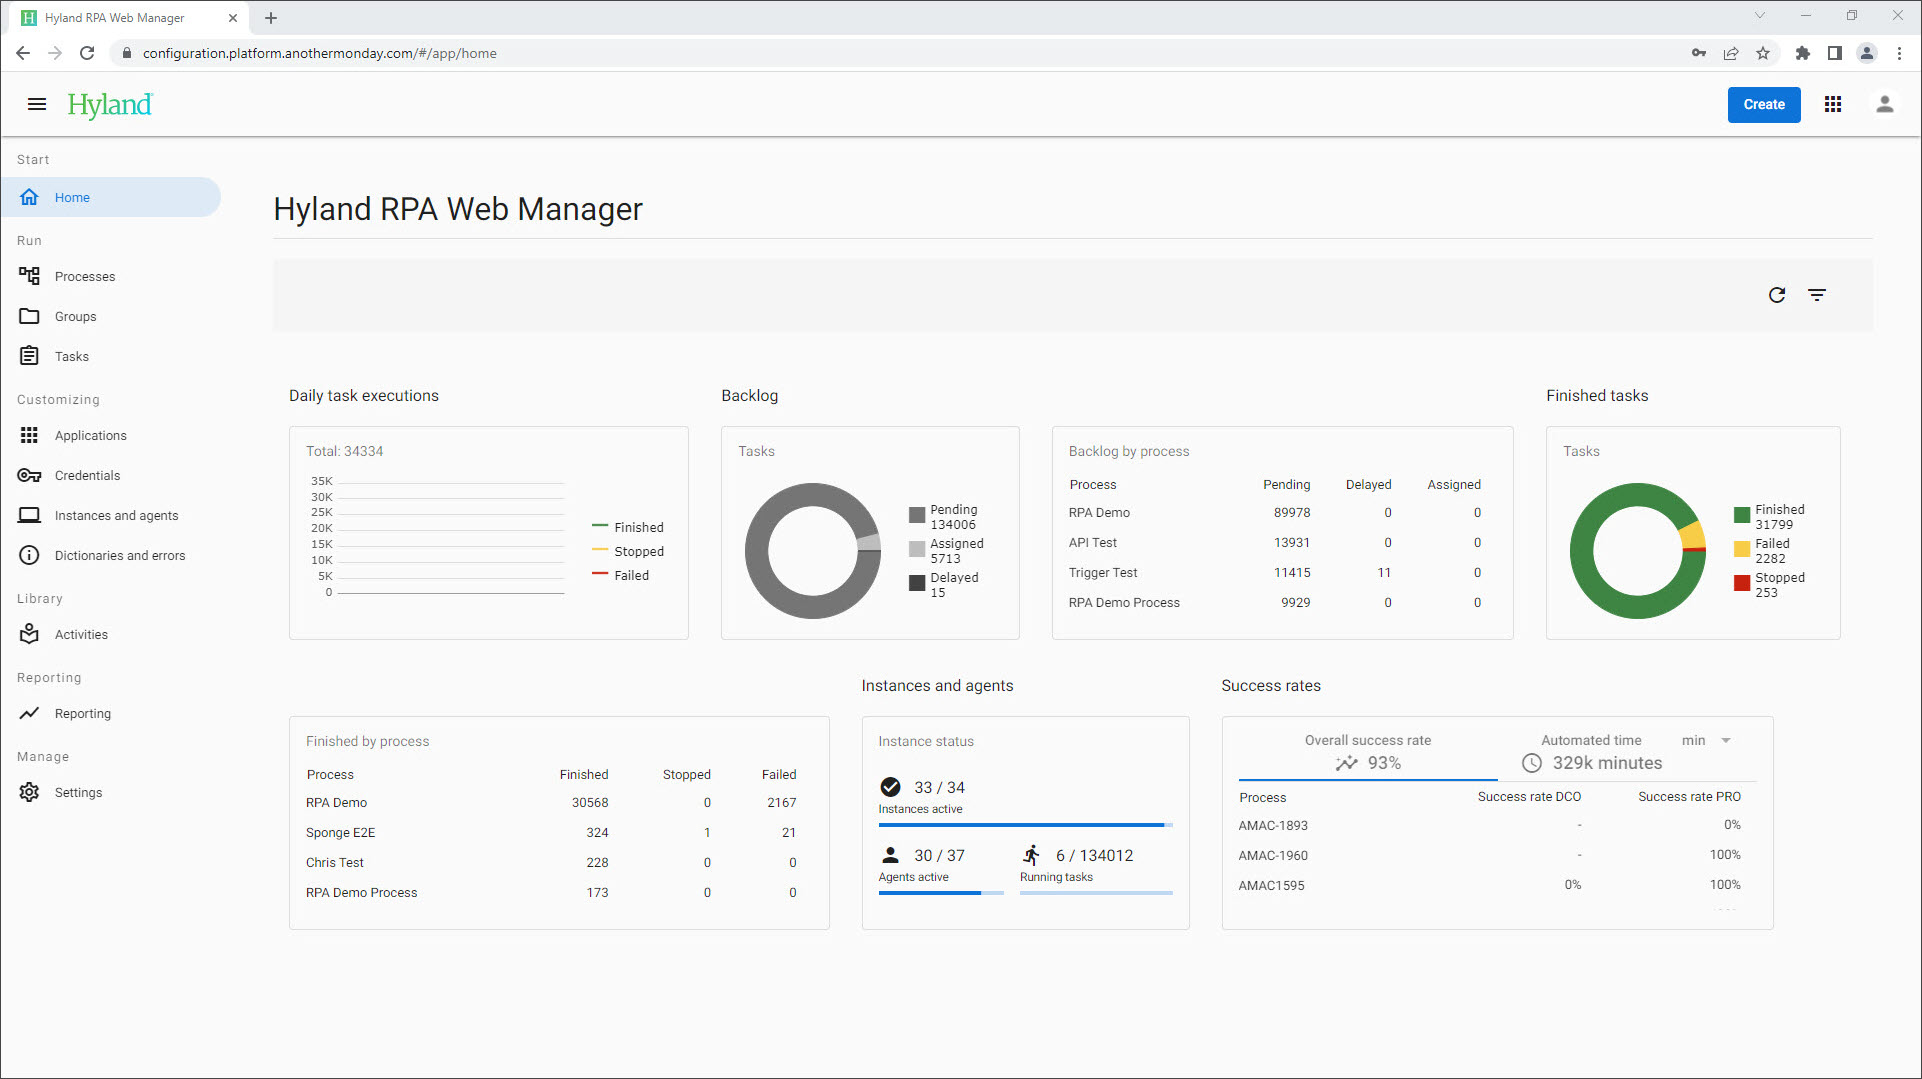Screen dimensions: 1922x1079
Task: Click the share page icon in address bar
Action: [1731, 53]
